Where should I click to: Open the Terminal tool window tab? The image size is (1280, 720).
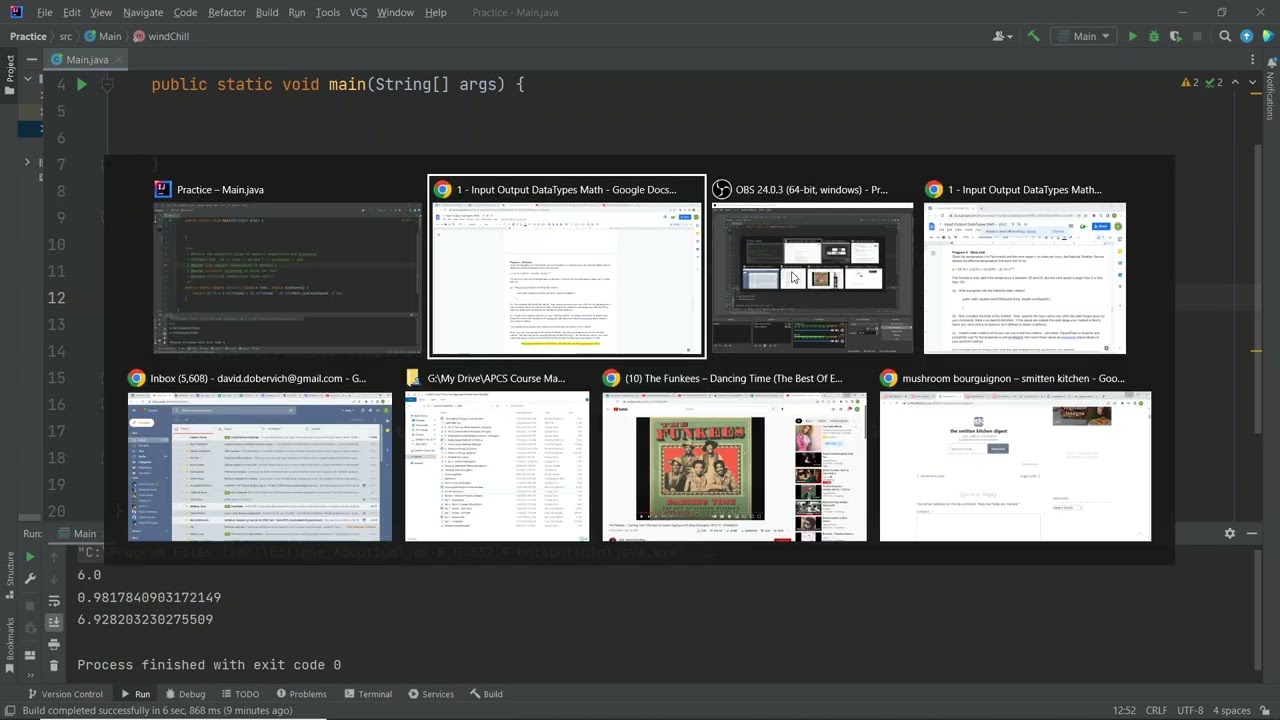point(367,694)
